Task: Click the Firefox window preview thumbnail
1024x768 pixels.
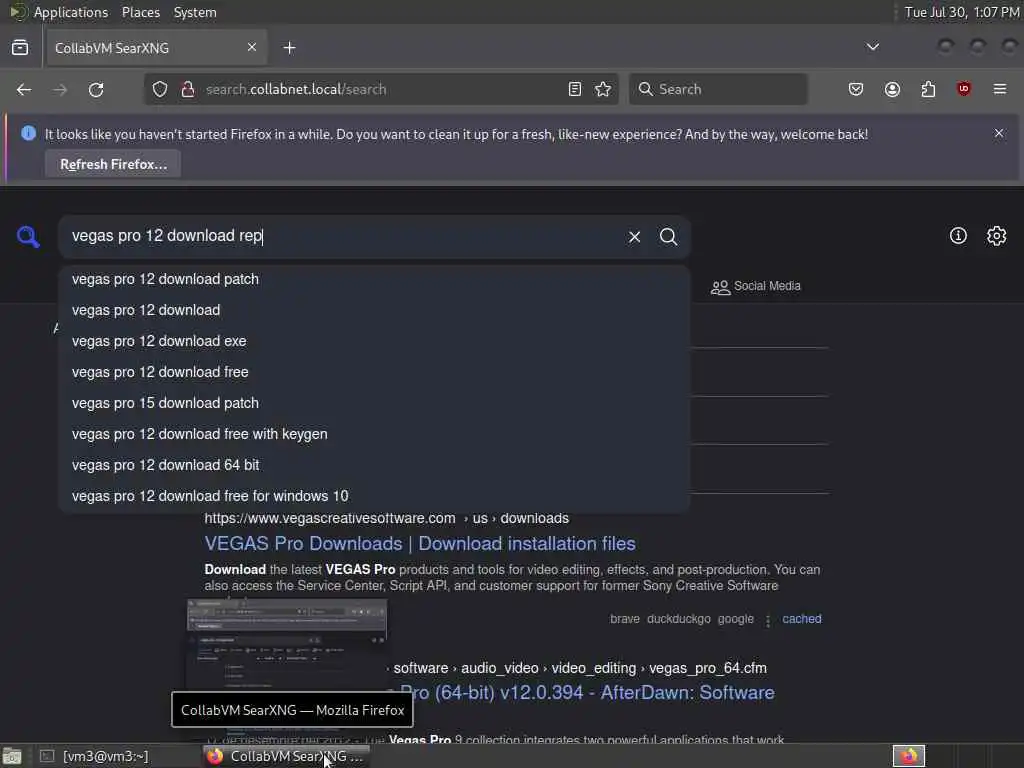Action: (287, 645)
